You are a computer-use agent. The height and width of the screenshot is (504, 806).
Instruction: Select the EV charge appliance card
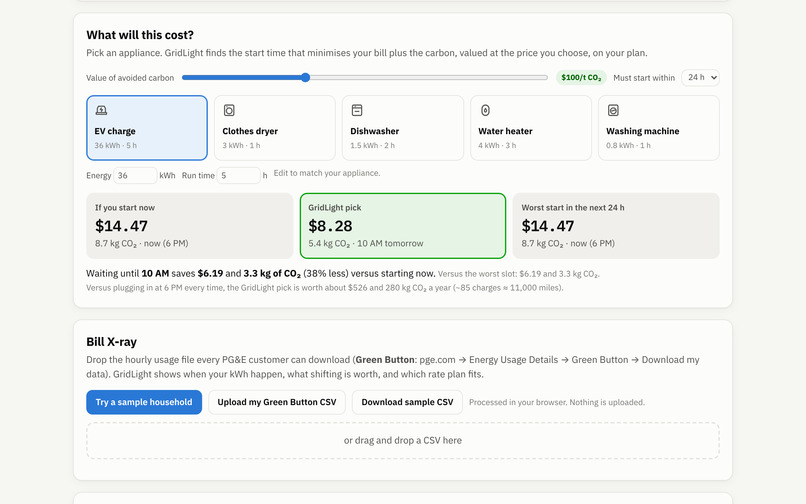pos(147,128)
